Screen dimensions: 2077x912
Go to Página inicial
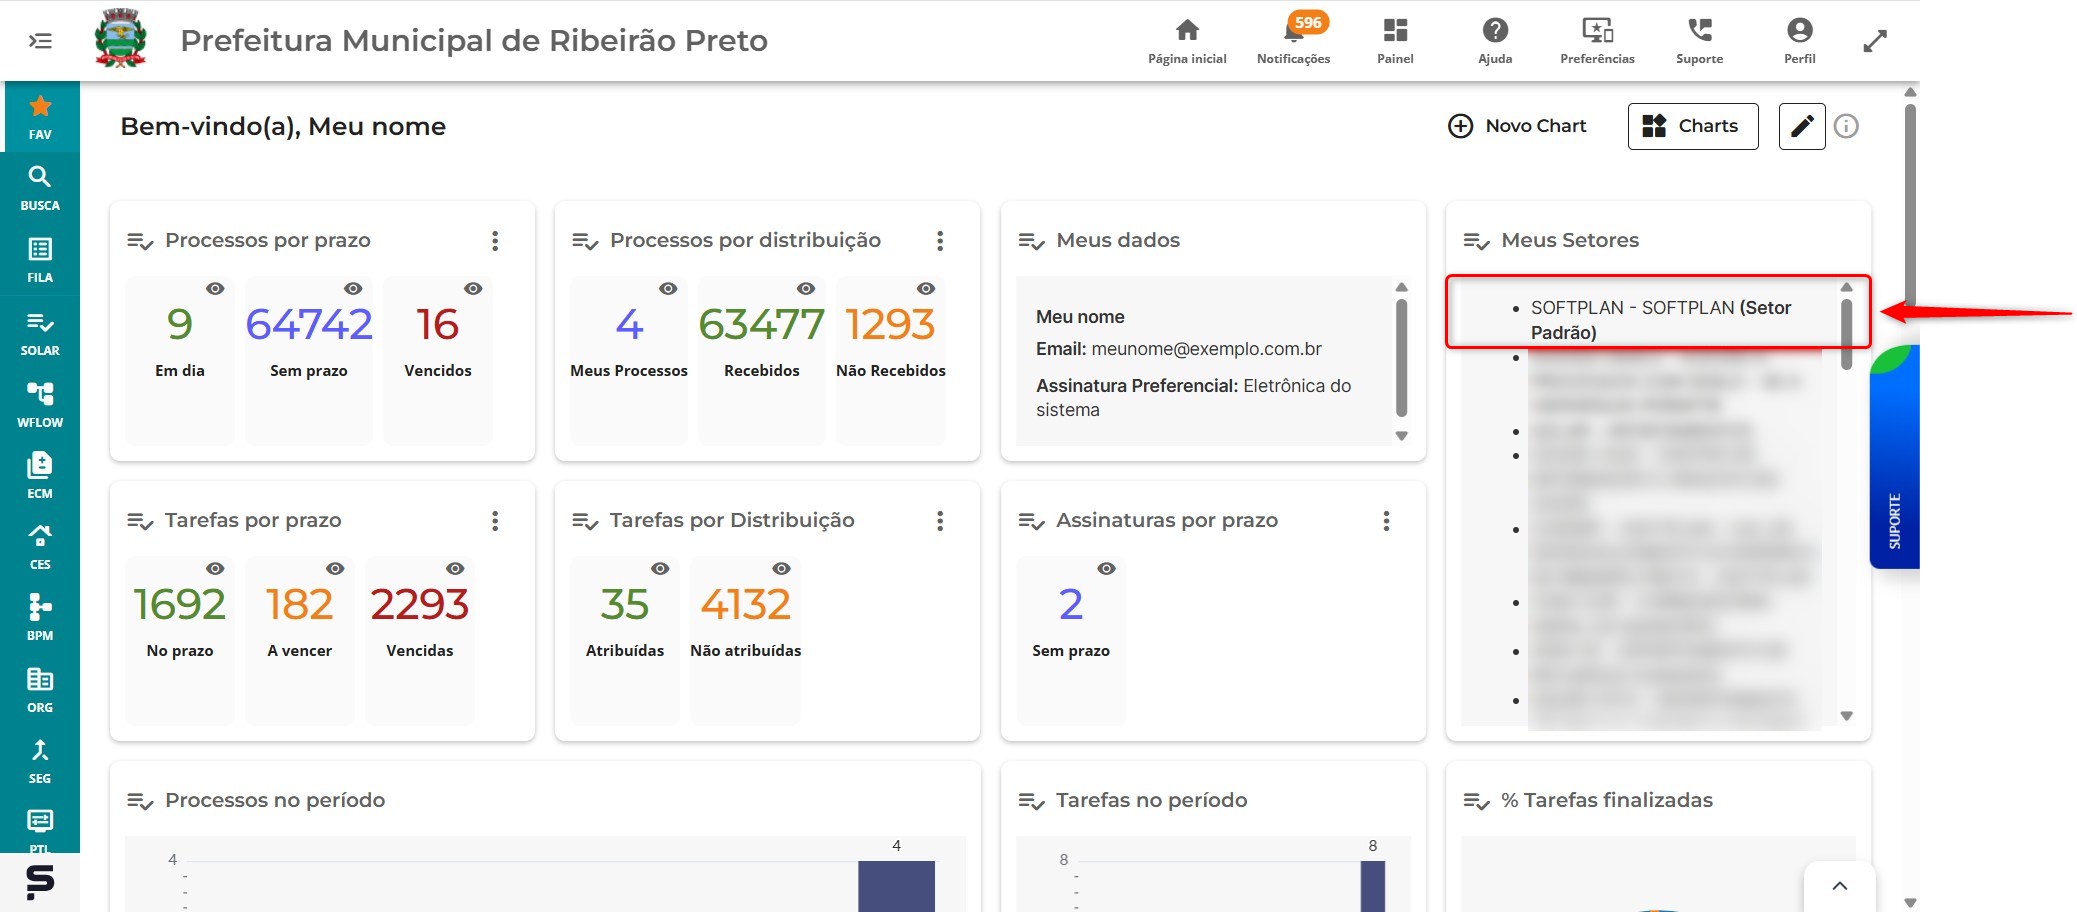(1187, 41)
